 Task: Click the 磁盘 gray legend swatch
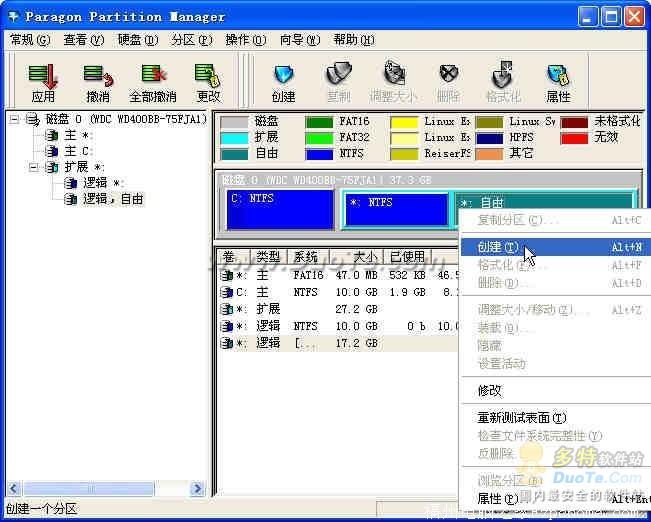coord(234,123)
